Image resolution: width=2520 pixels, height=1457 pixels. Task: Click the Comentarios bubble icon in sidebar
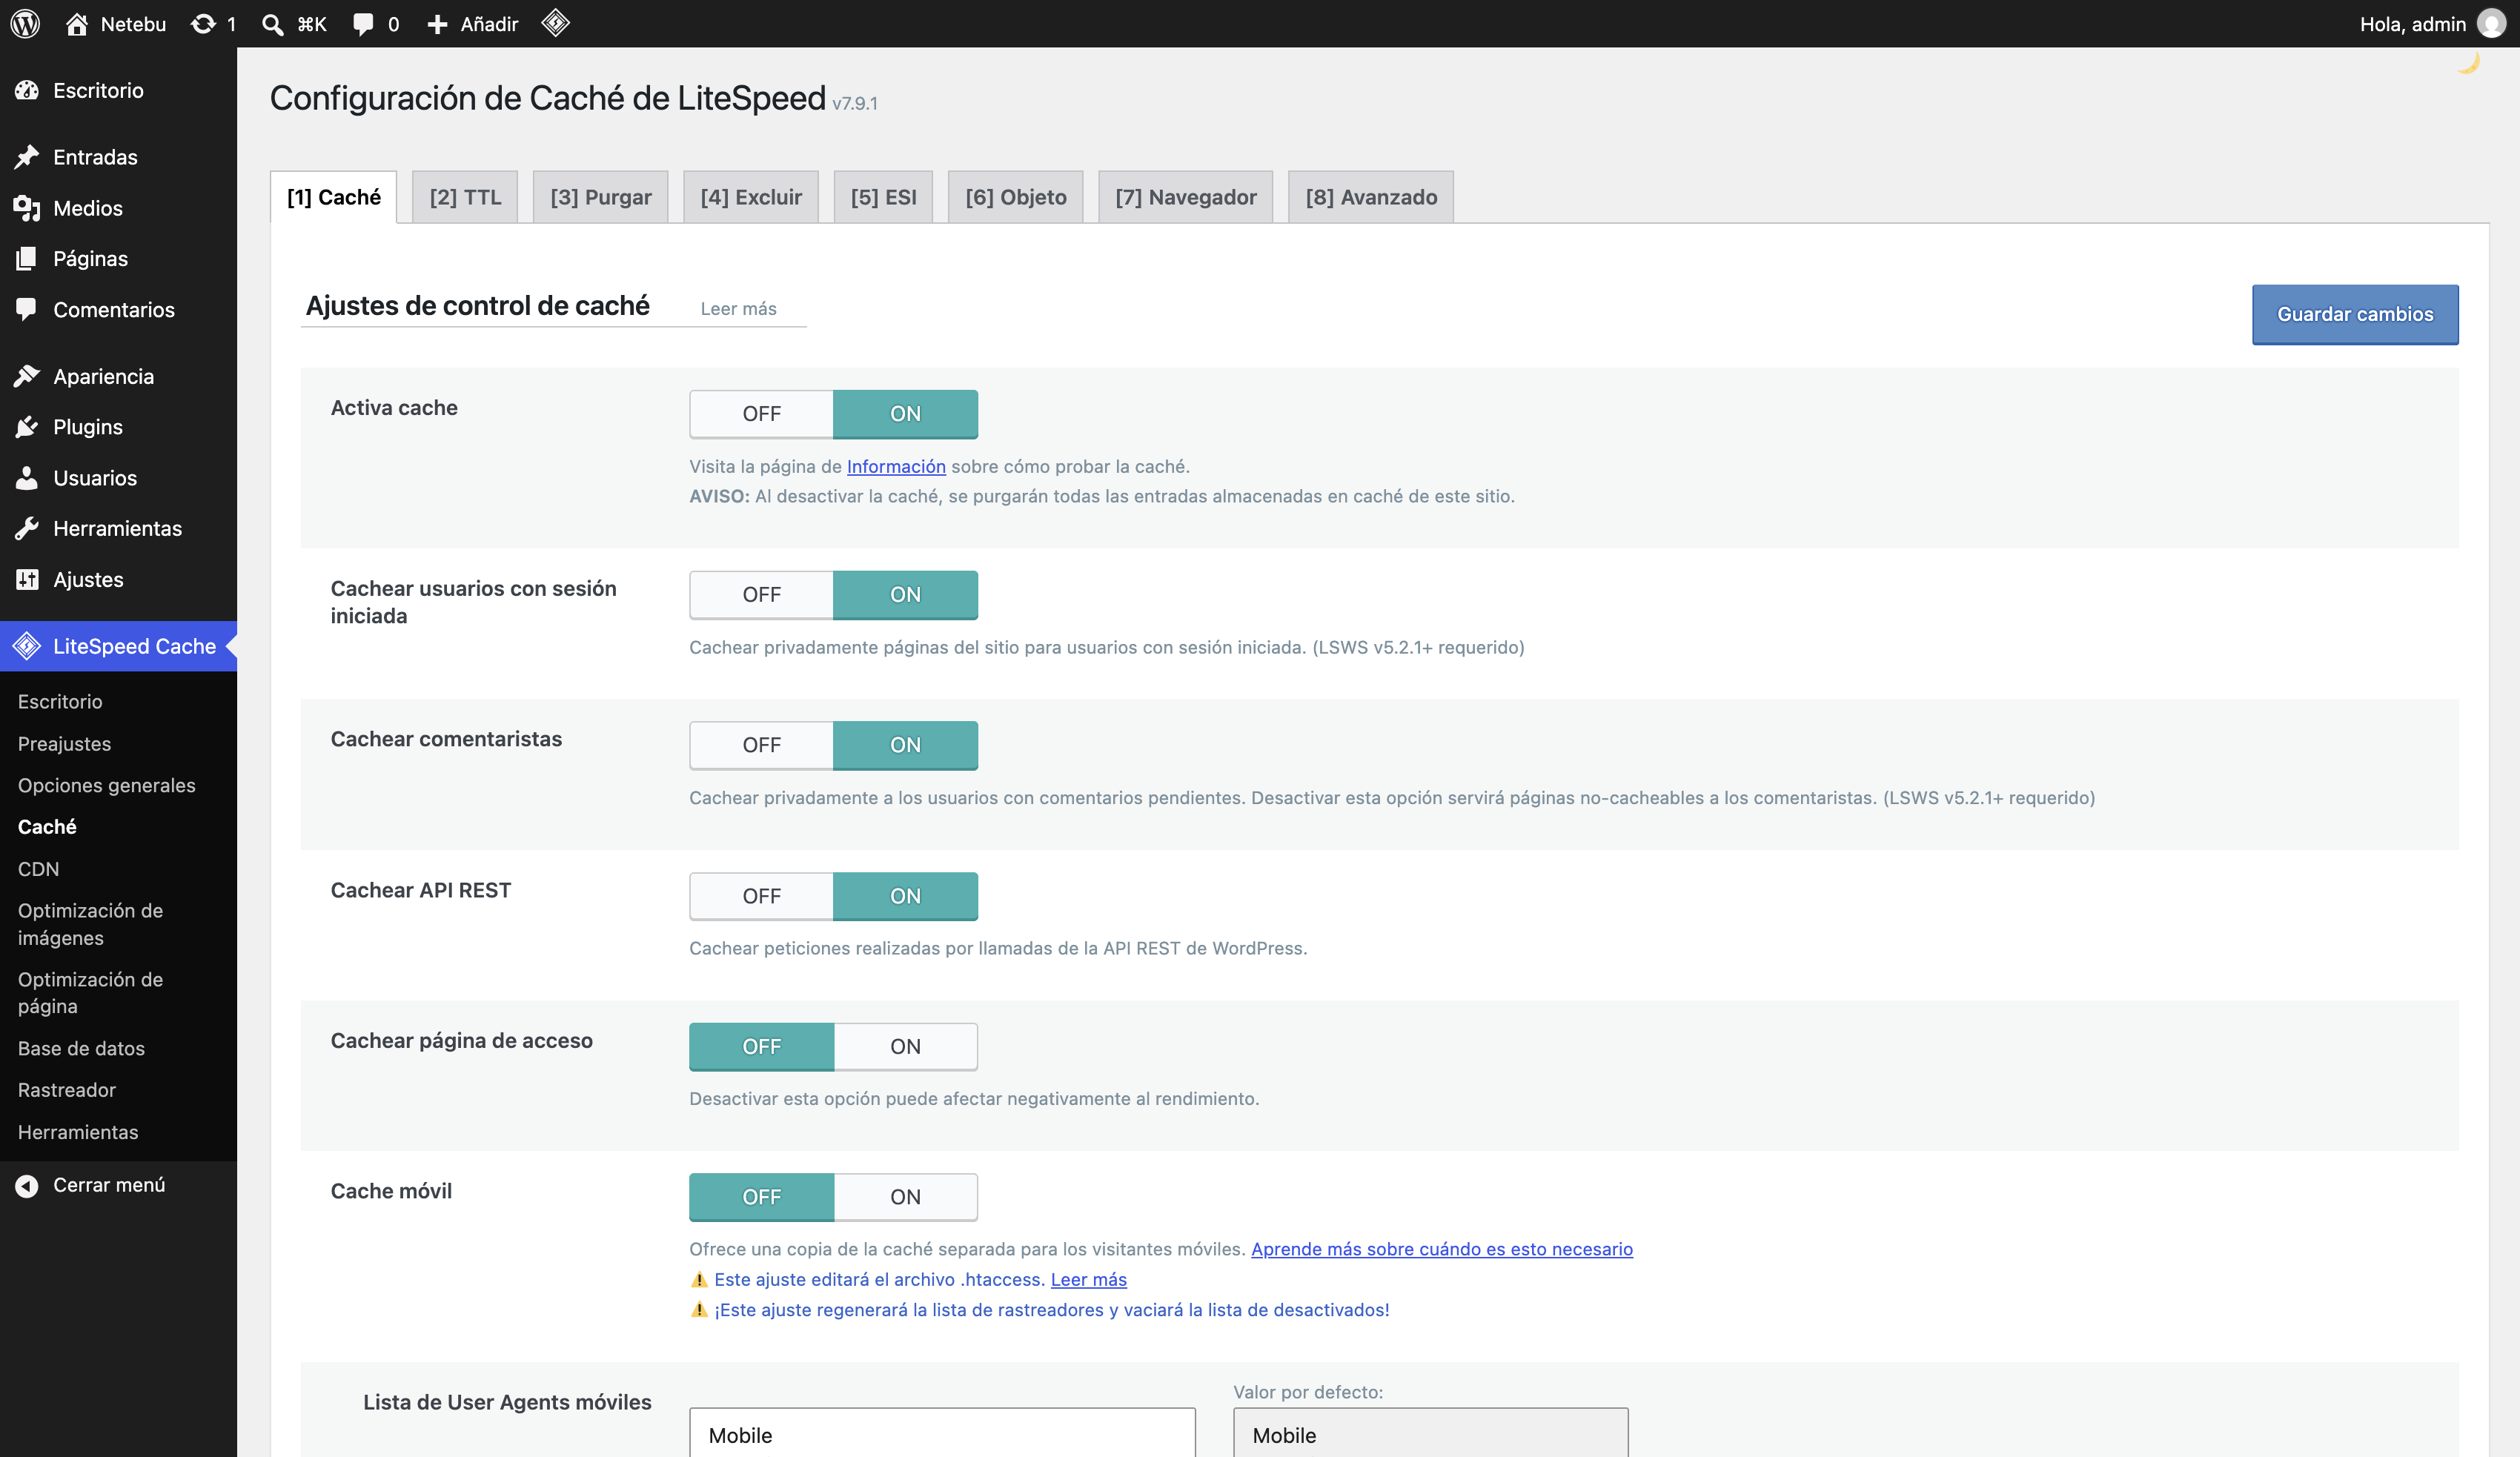coord(27,309)
